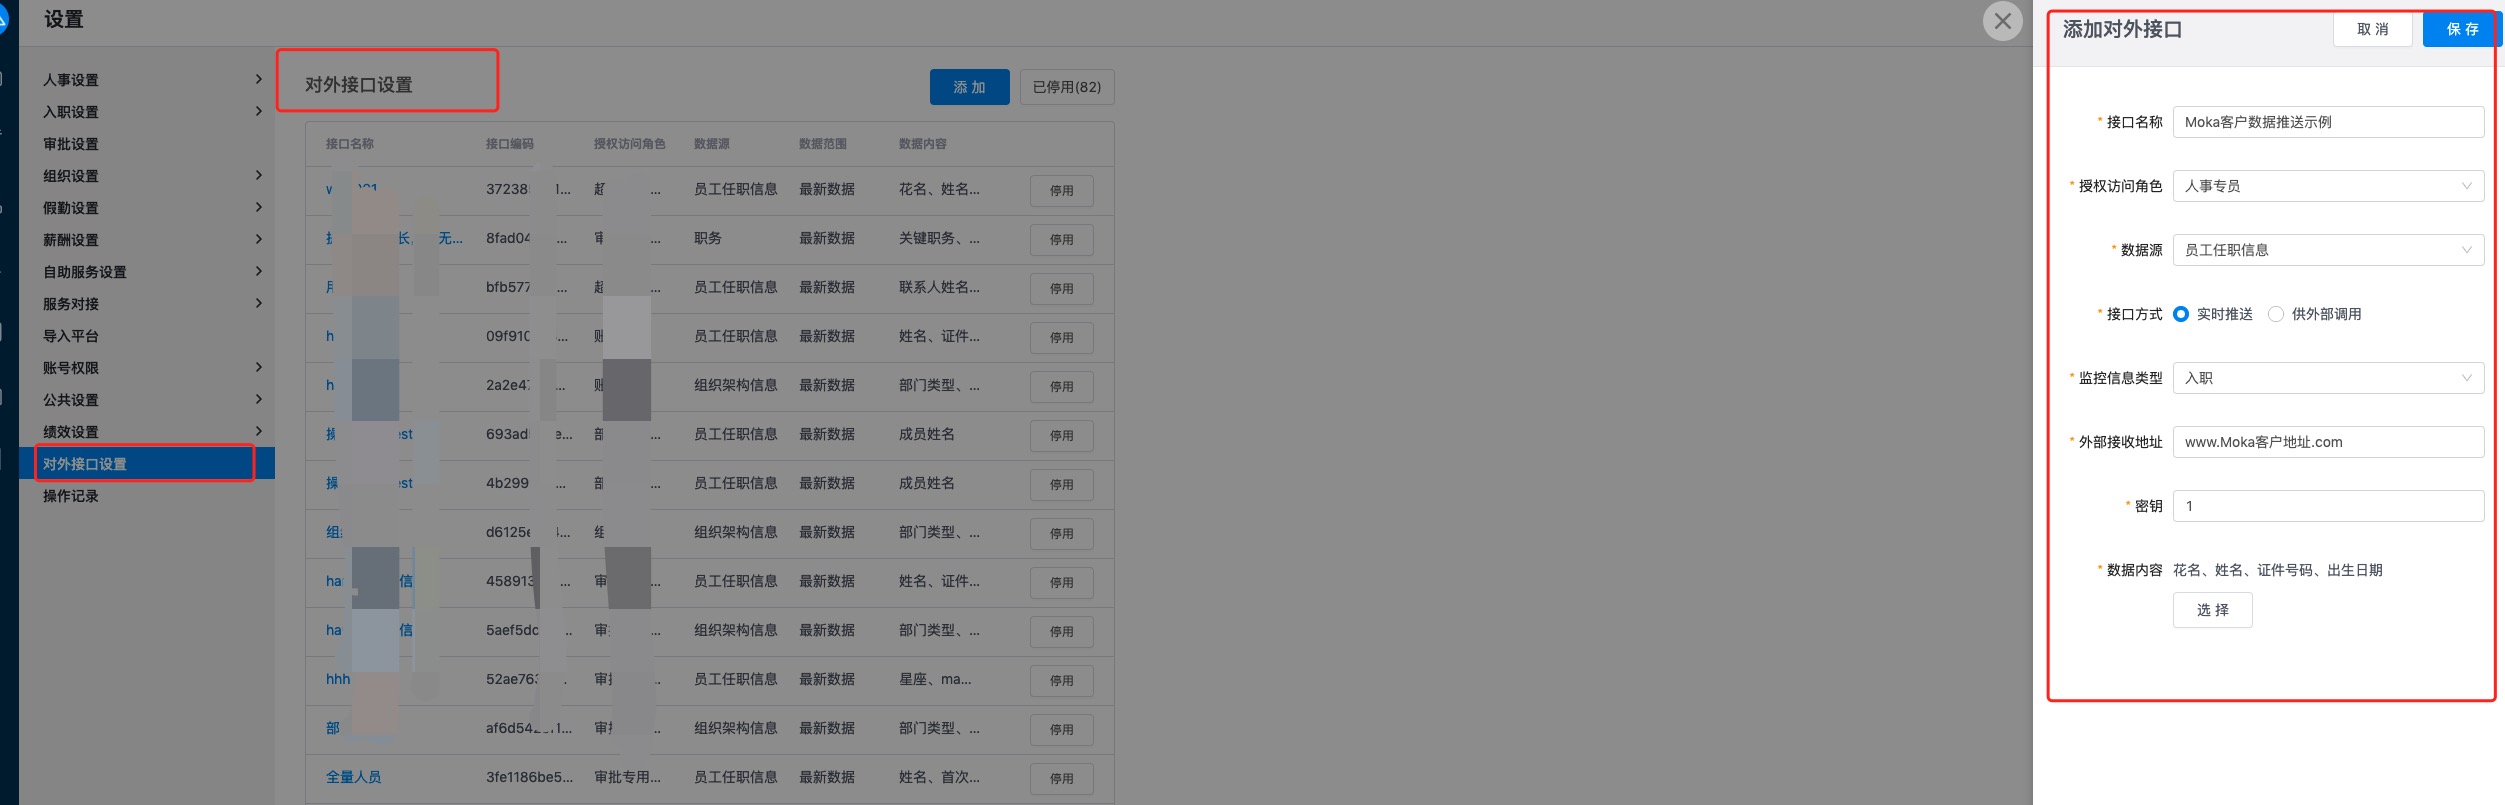The width and height of the screenshot is (2505, 805).
Task: Click the 授权访问角色 column header
Action: click(x=630, y=144)
